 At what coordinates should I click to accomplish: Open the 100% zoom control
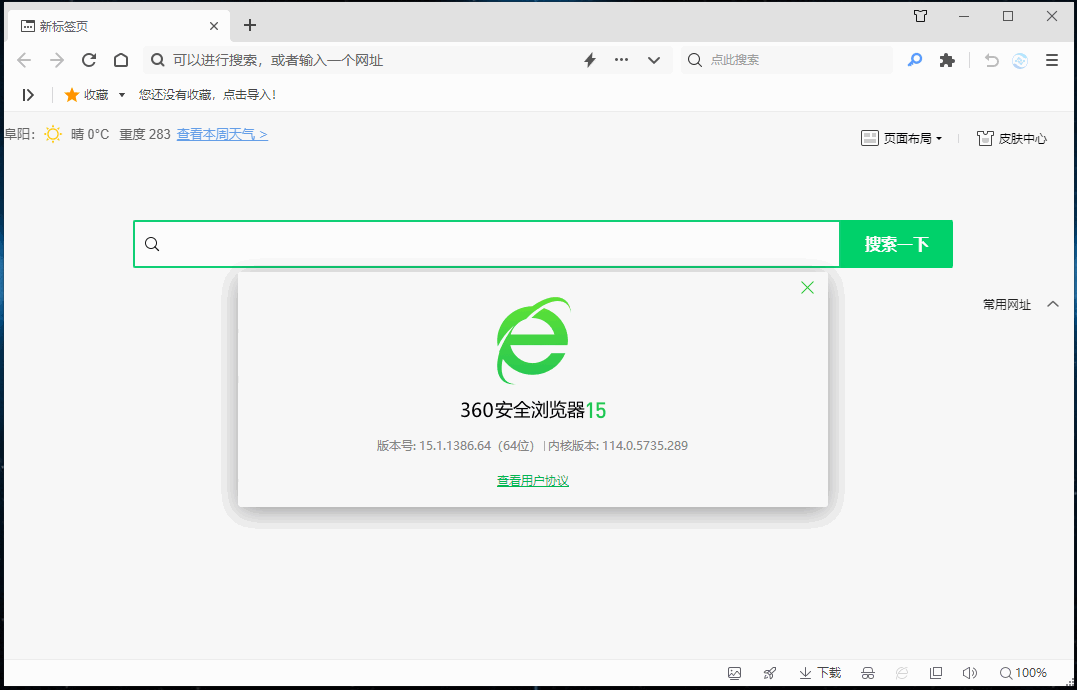1023,673
